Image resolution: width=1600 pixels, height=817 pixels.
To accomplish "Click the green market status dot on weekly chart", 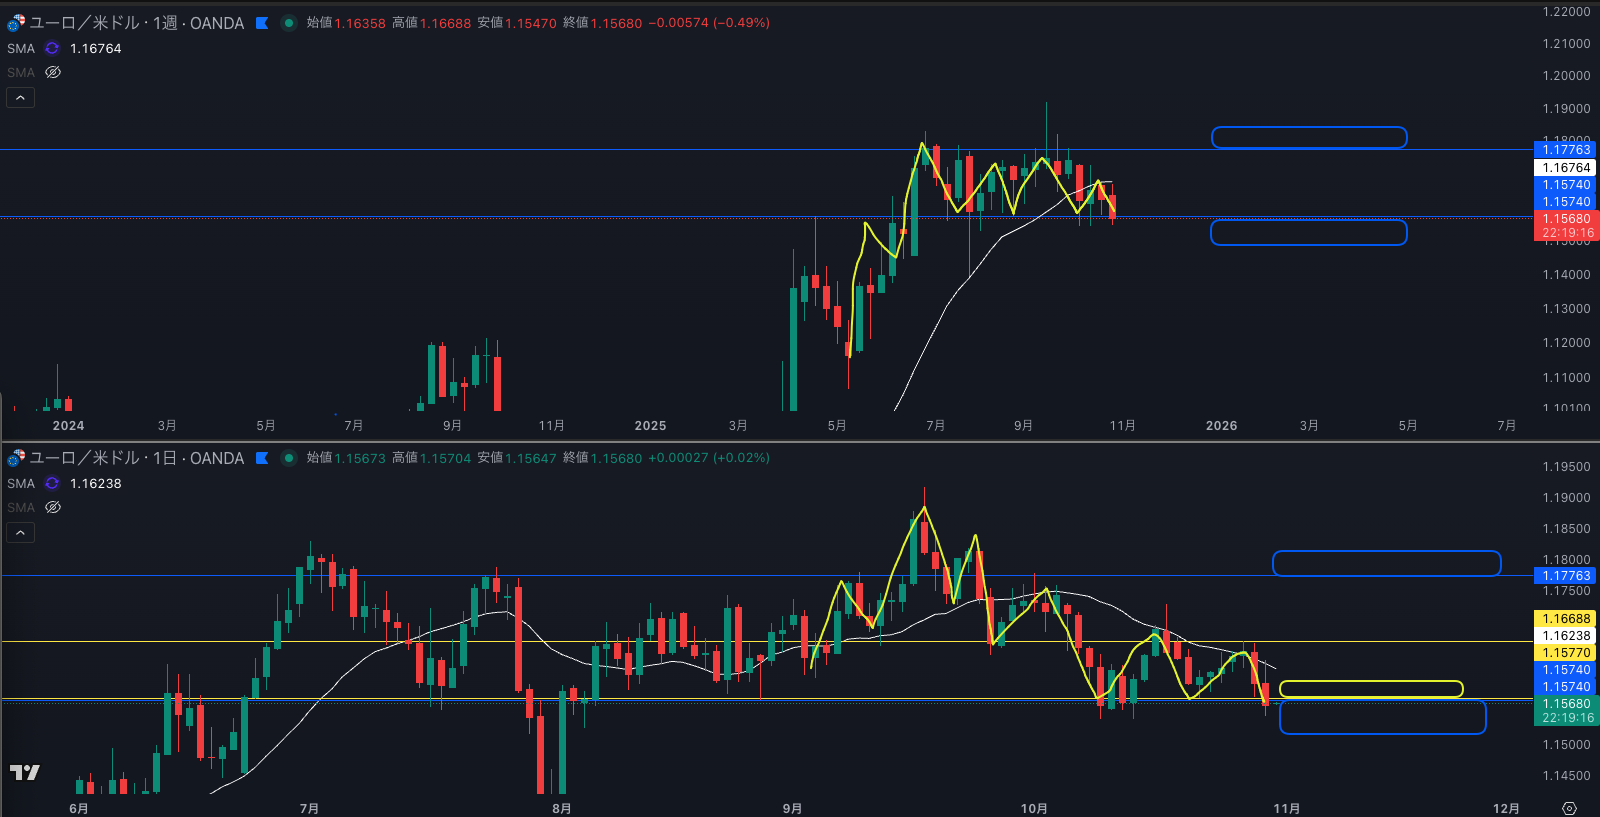I will click(289, 23).
